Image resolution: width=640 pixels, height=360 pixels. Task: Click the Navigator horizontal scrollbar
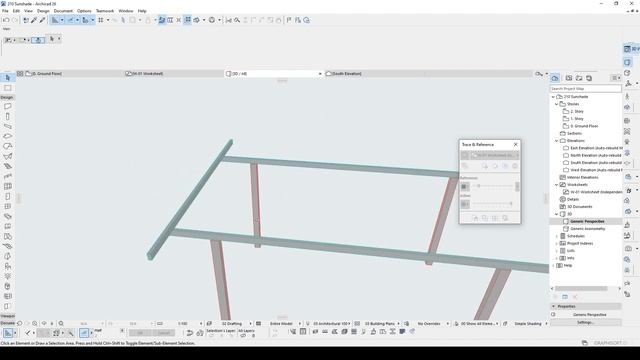click(581, 289)
